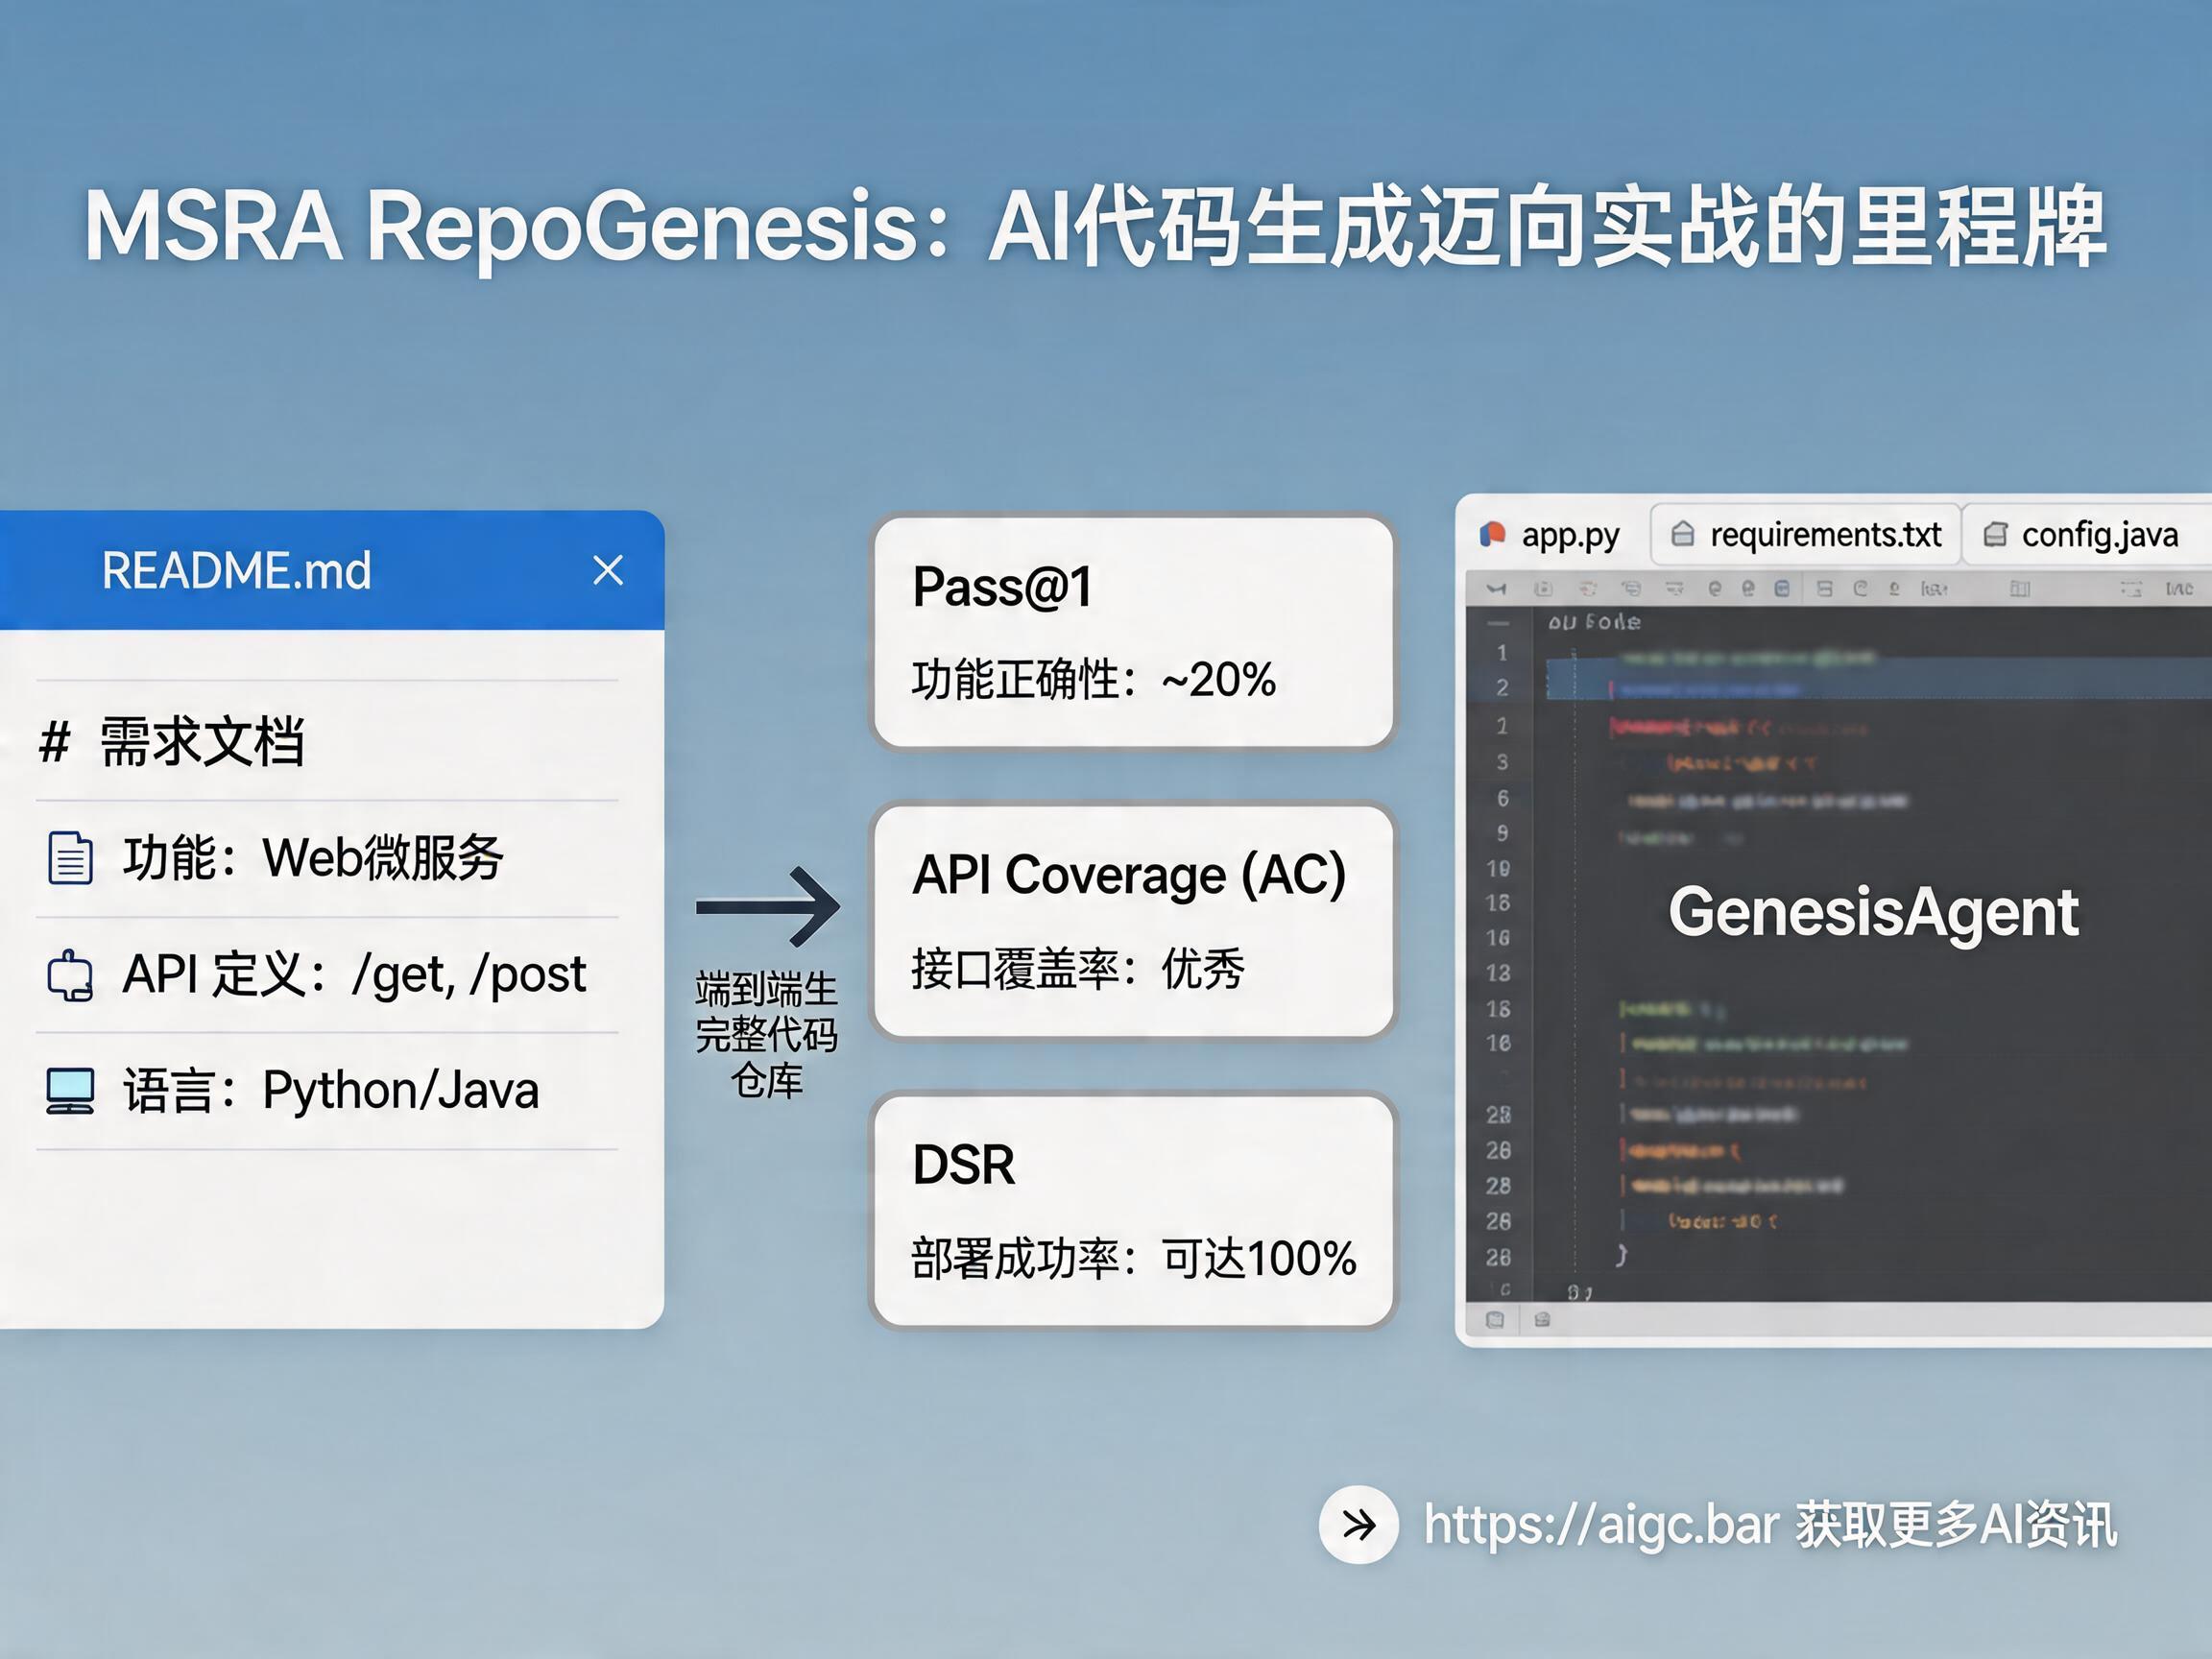Select the API Coverage (AC) card
The height and width of the screenshot is (1659, 2212).
[1133, 921]
